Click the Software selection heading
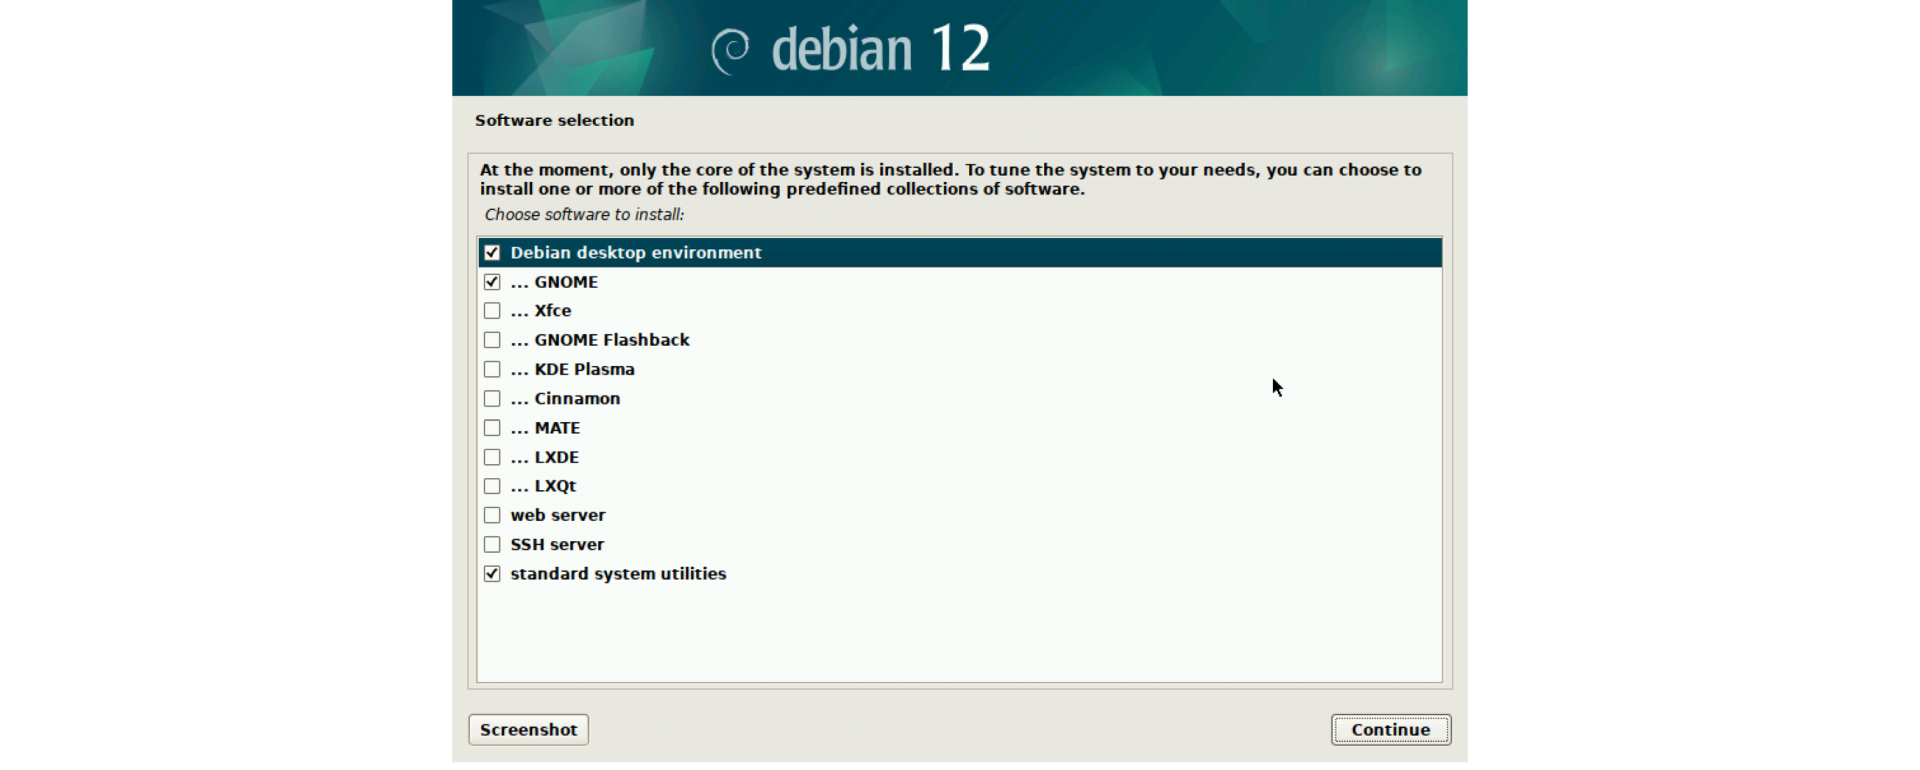The image size is (1920, 770). click(554, 120)
